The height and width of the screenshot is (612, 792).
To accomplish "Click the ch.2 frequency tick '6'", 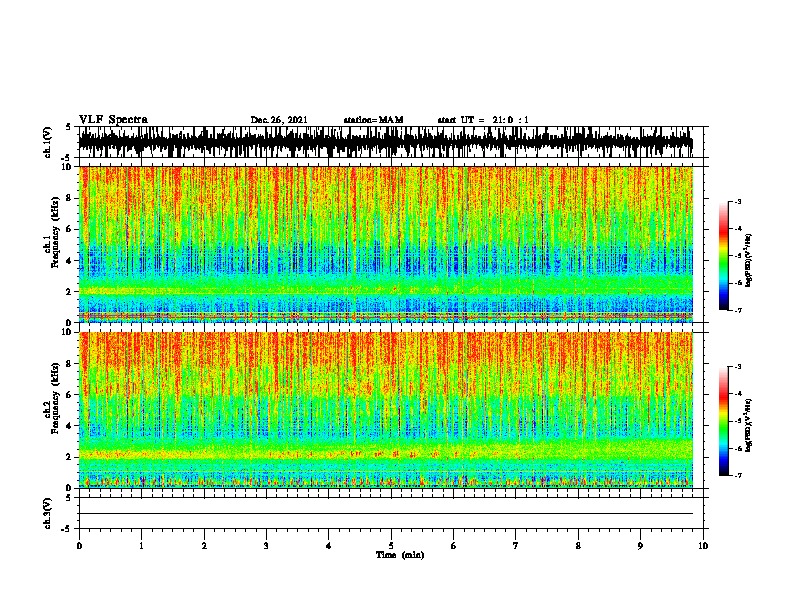I will coord(70,394).
